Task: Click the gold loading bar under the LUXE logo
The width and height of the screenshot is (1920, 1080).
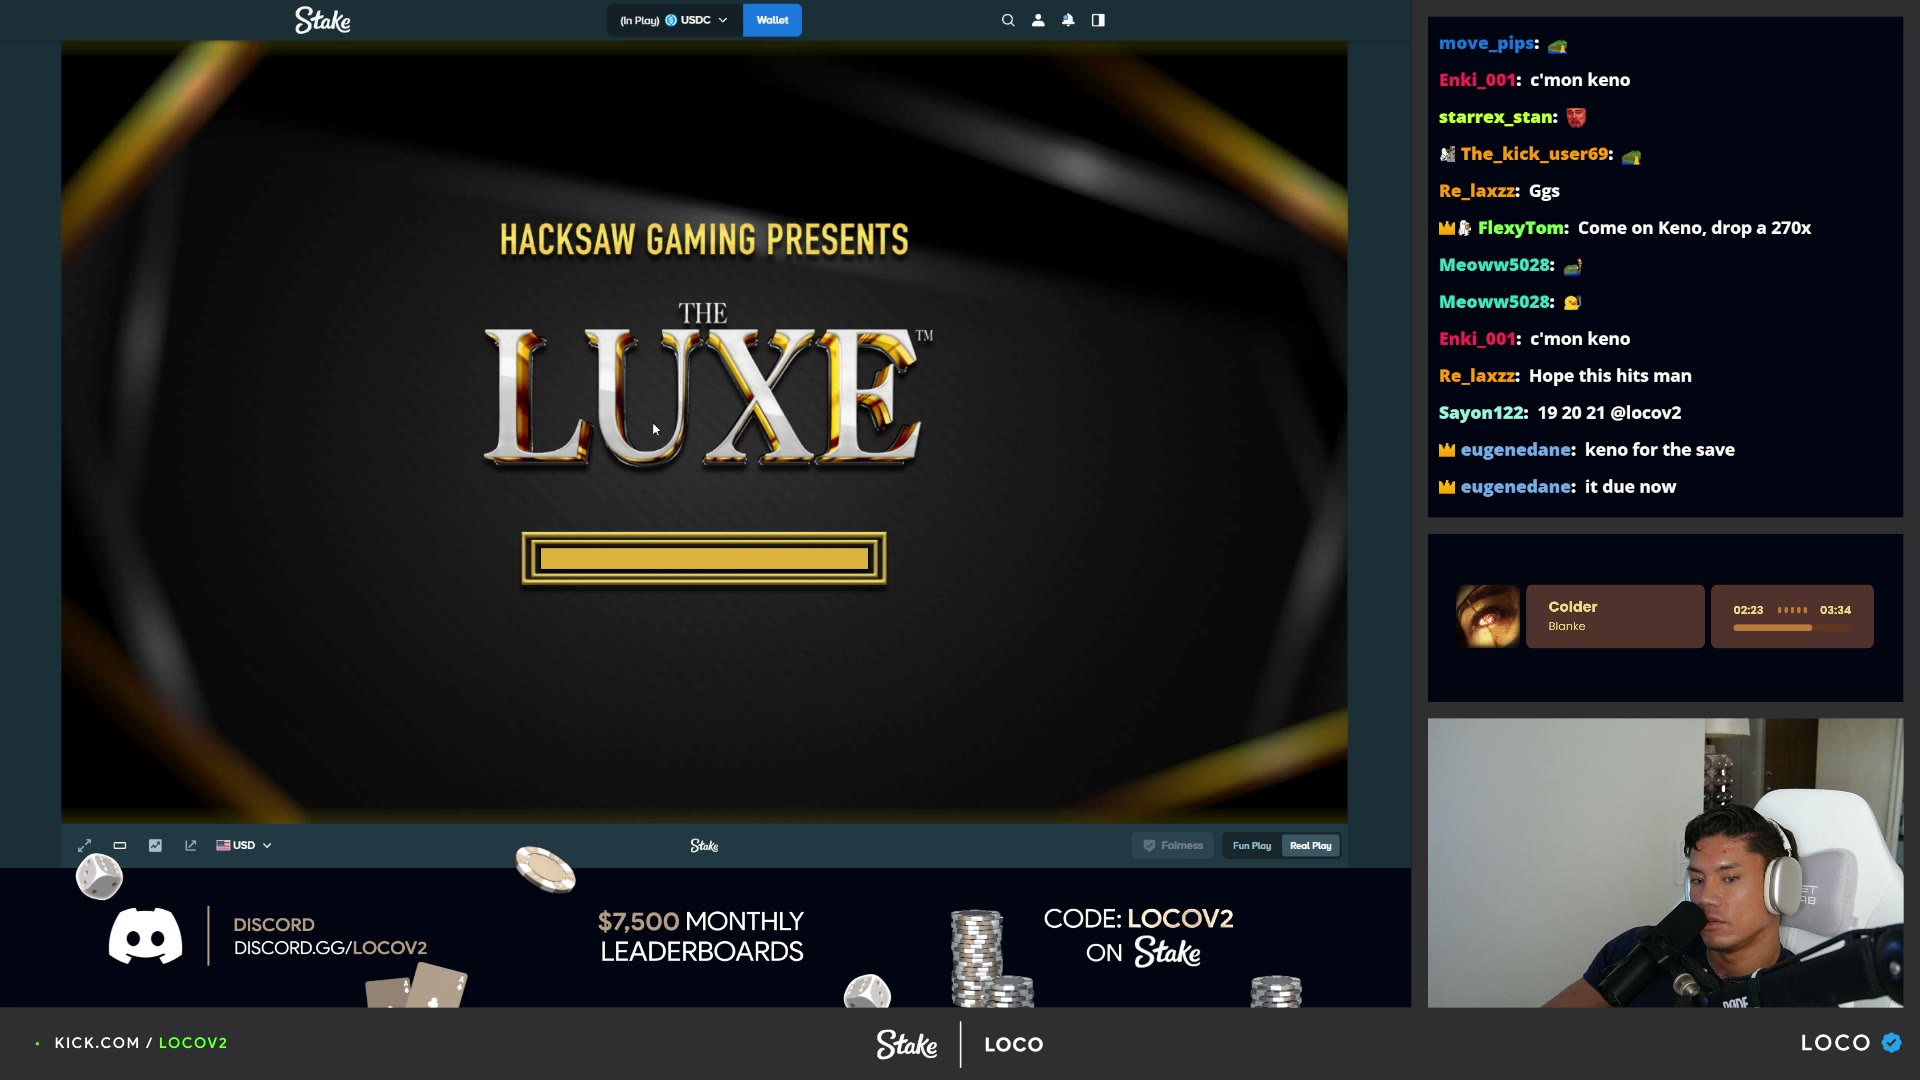Action: [x=704, y=558]
